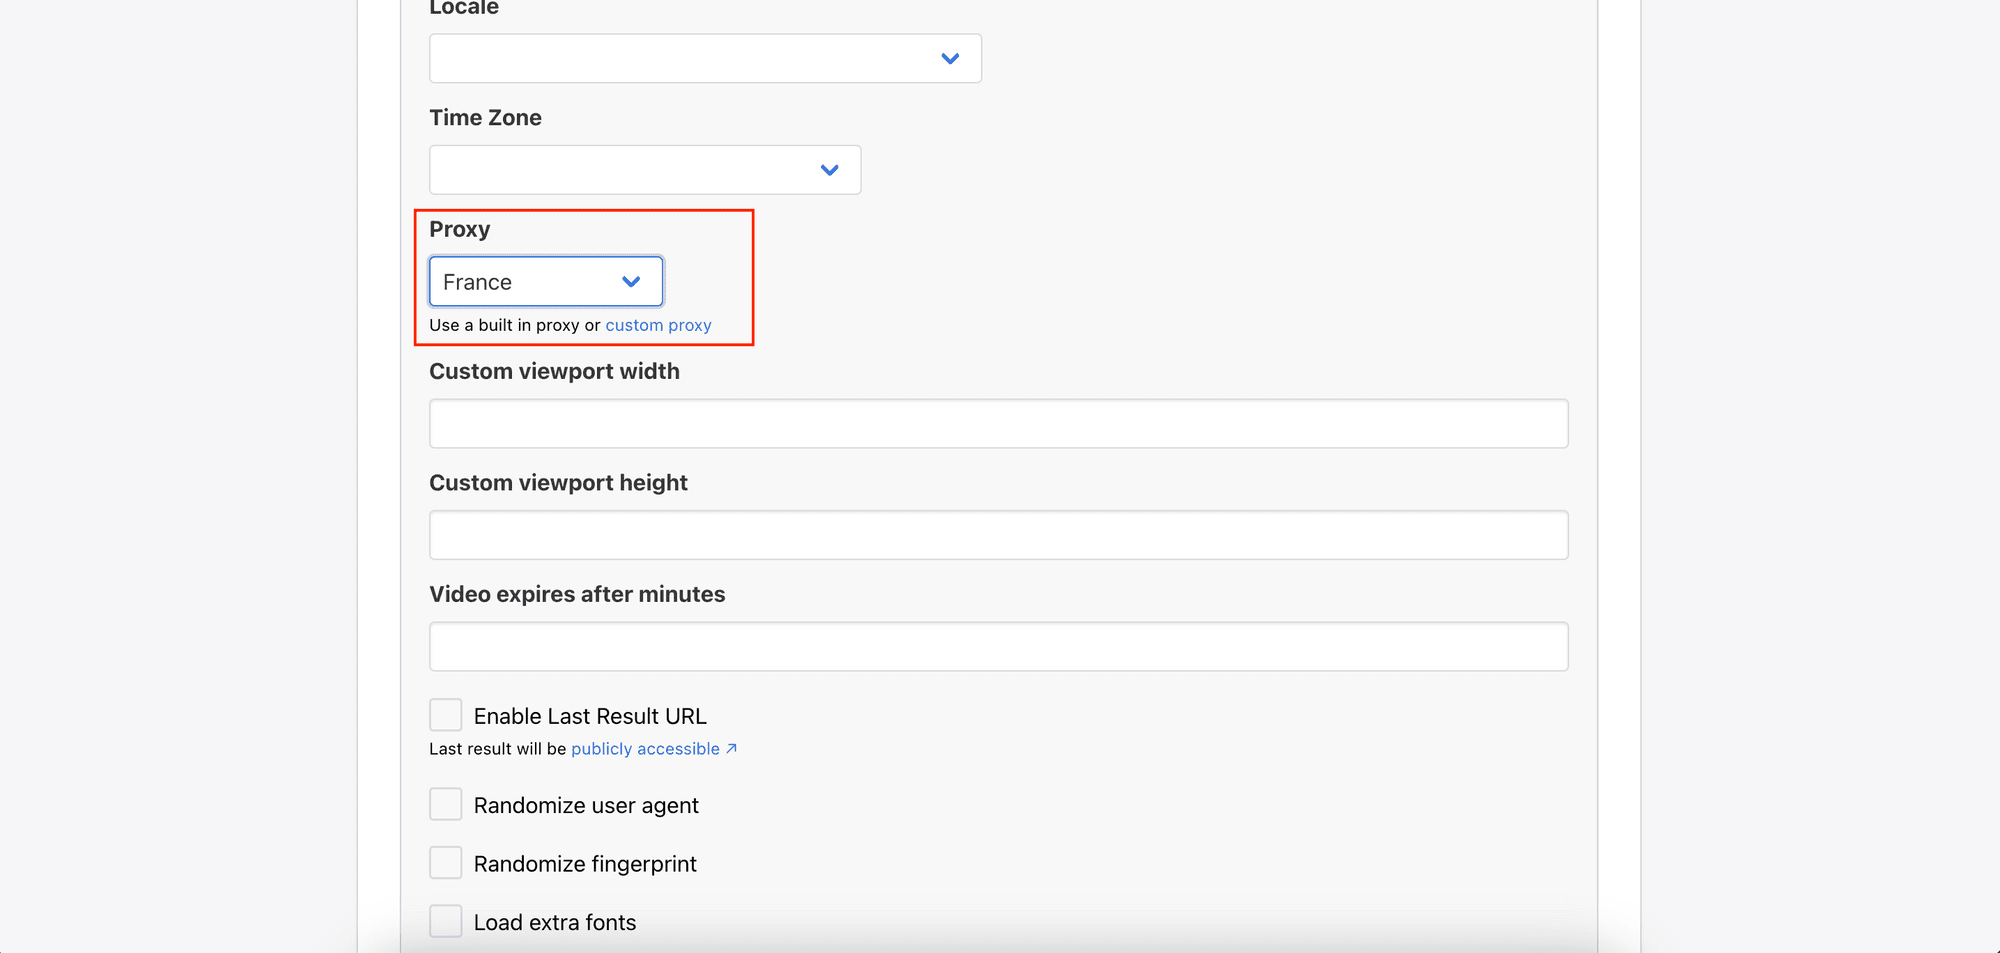Check Randomize user agent
The height and width of the screenshot is (953, 2000).
[x=445, y=803]
